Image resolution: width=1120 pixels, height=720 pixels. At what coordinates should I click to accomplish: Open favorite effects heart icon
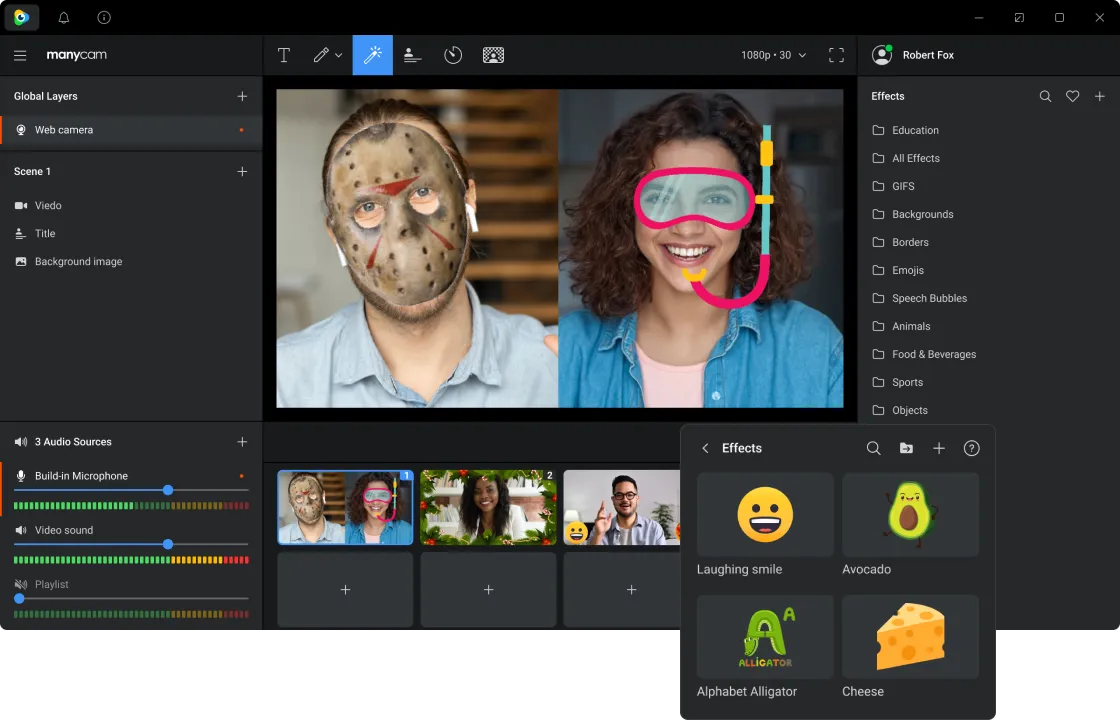click(x=1072, y=96)
